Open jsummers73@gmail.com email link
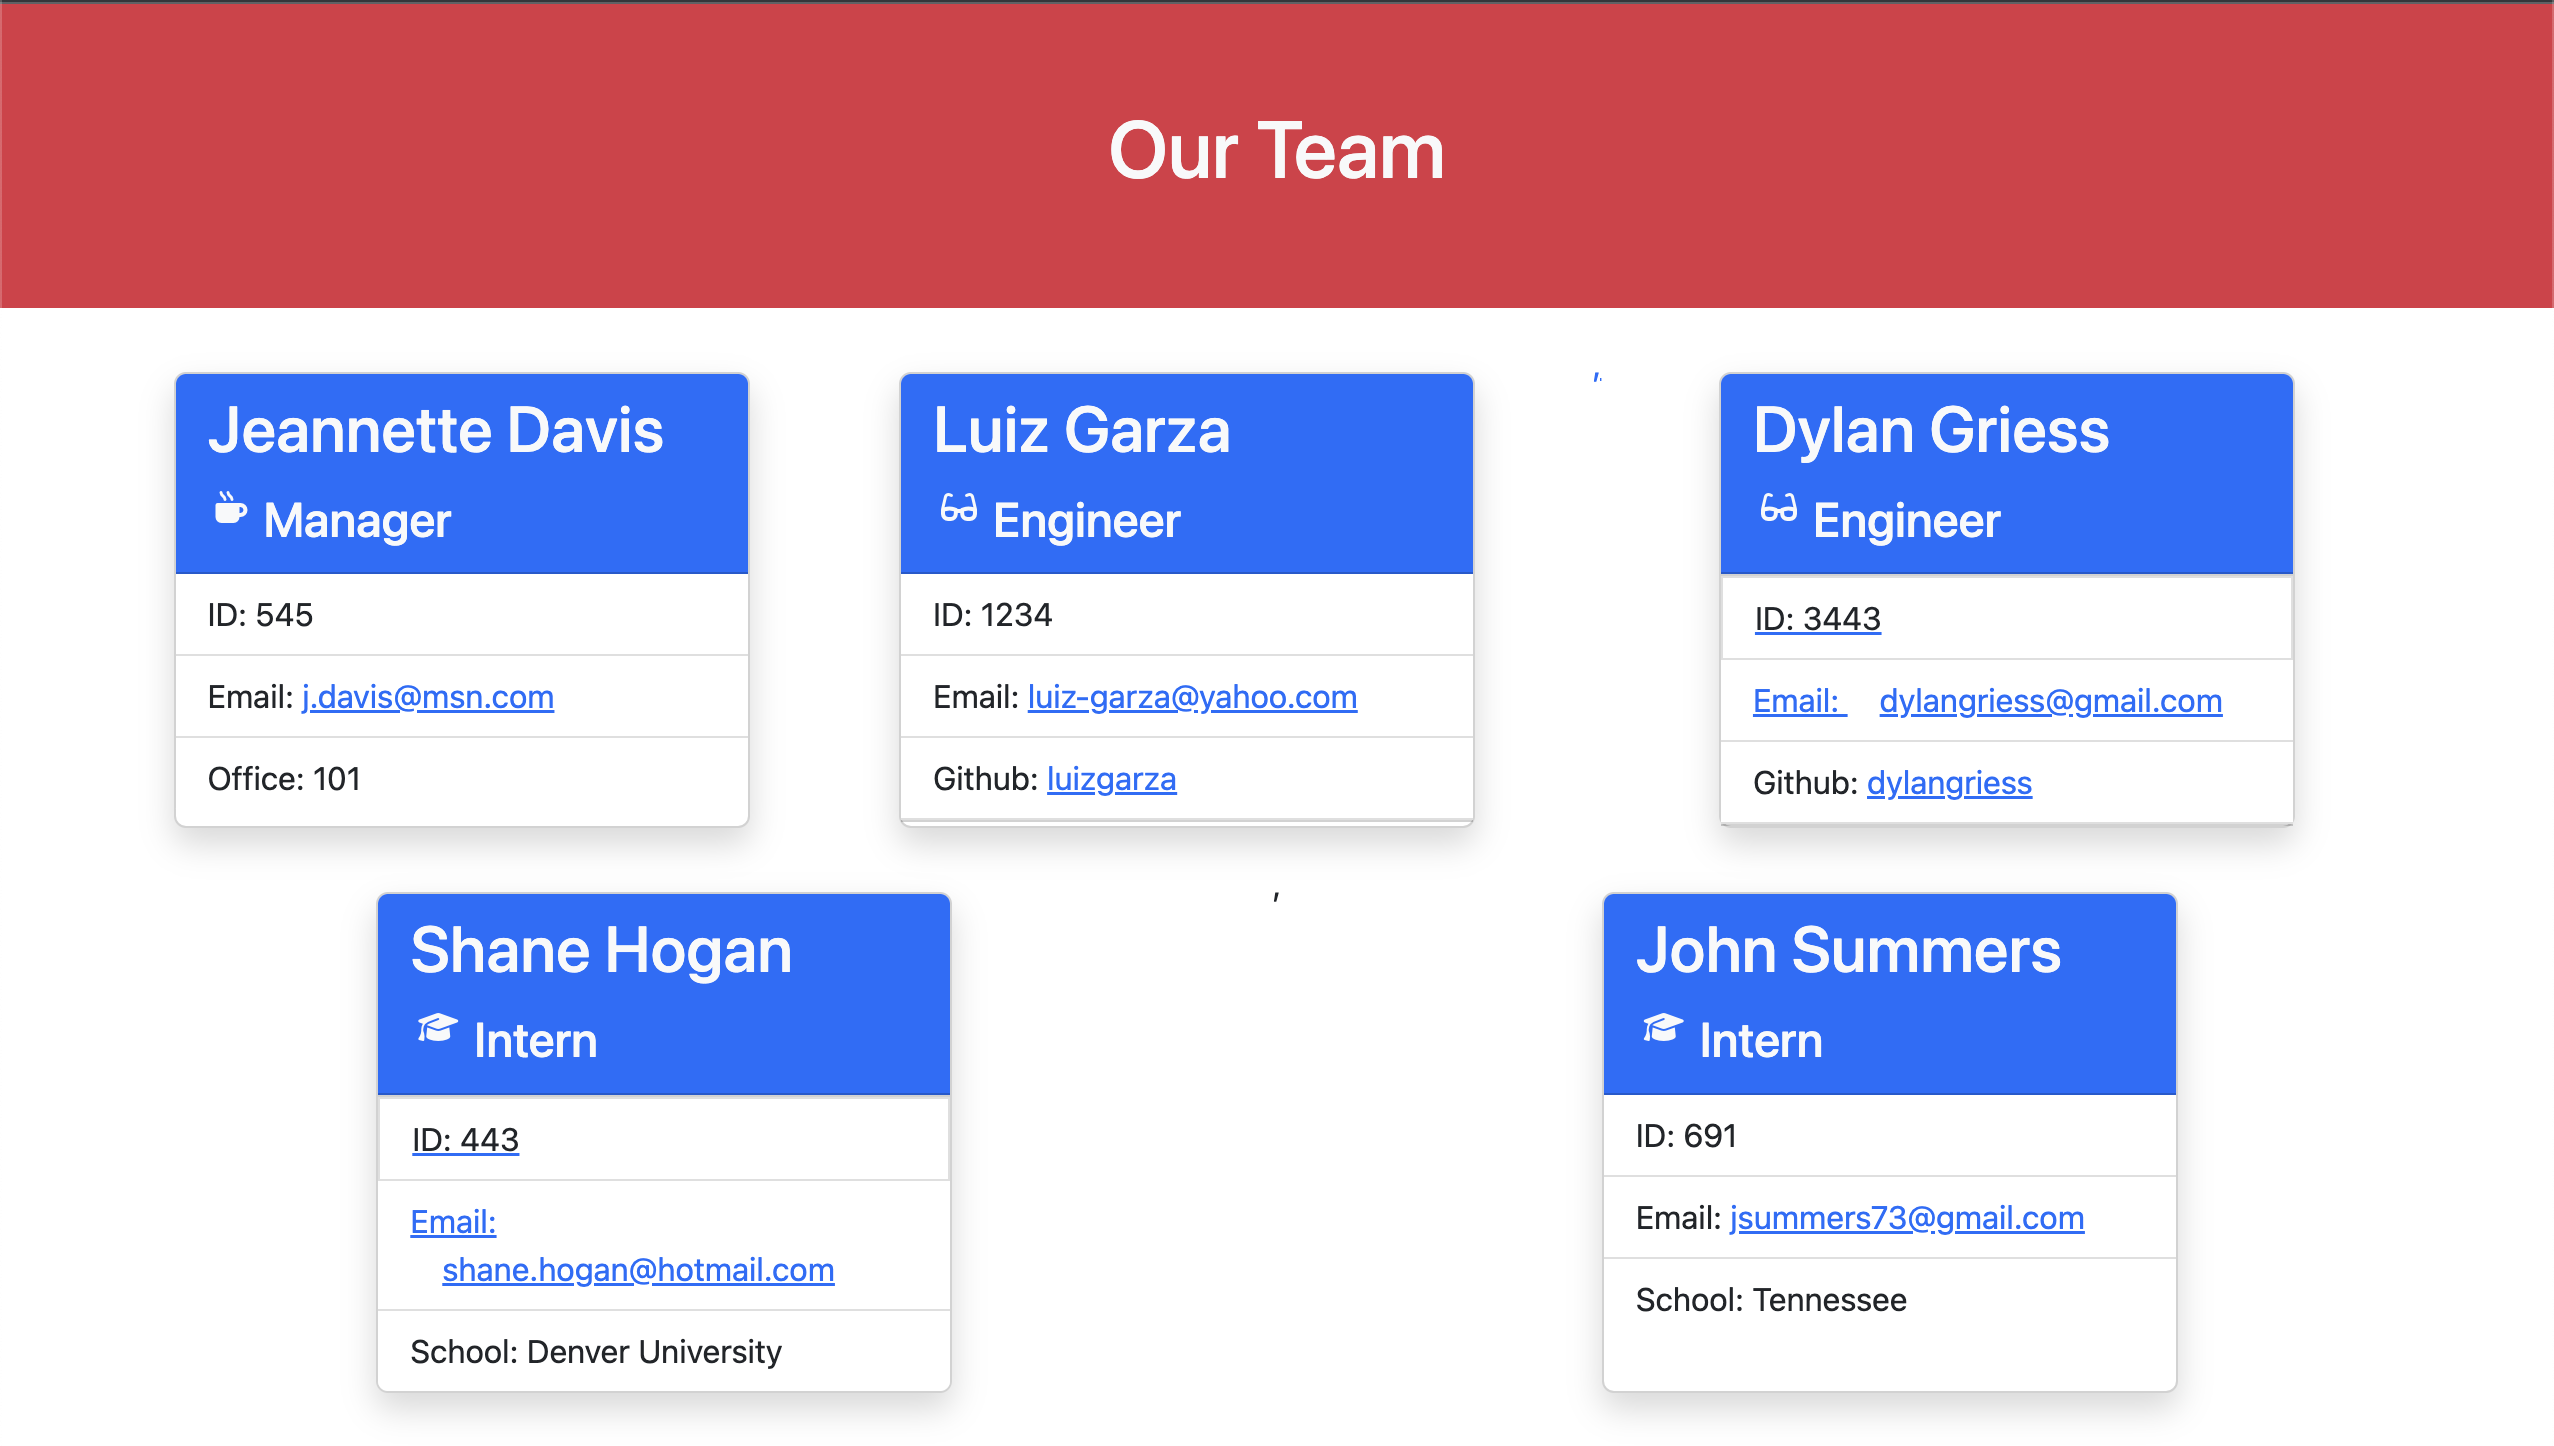2554x1446 pixels. (x=1905, y=1217)
